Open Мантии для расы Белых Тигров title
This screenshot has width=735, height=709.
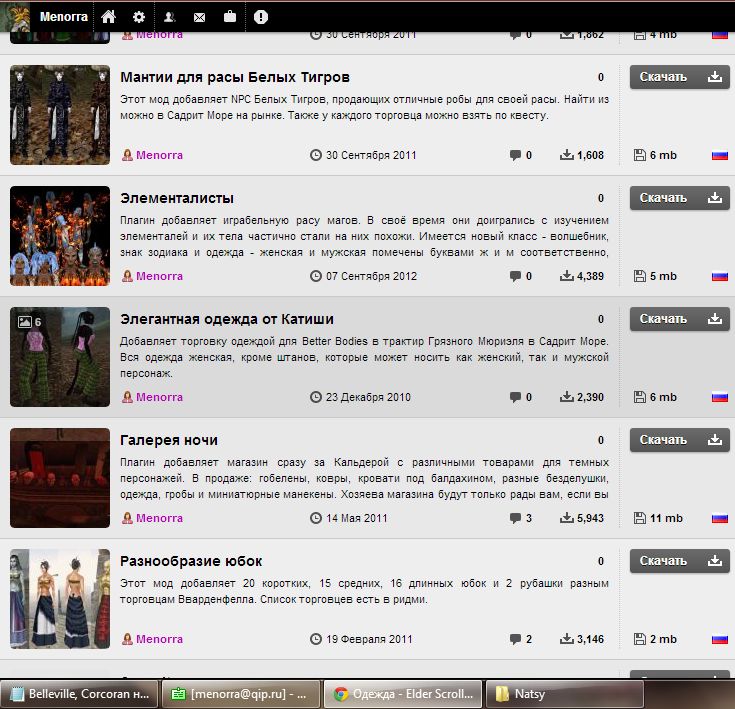coord(235,77)
